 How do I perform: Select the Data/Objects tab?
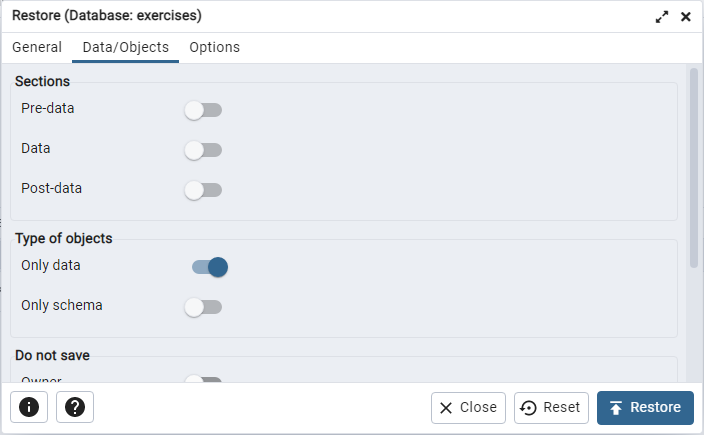[125, 47]
